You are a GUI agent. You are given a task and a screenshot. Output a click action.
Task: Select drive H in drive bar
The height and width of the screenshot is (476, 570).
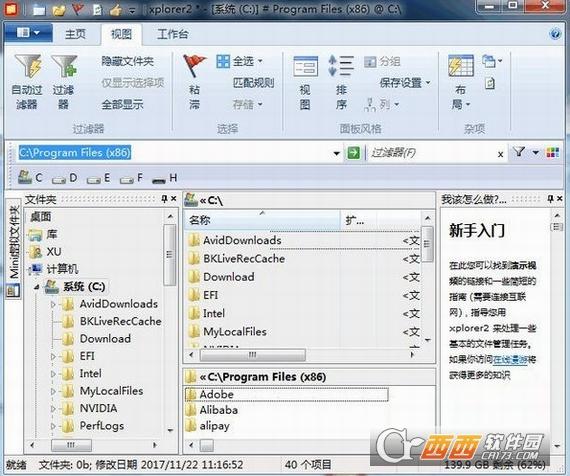[165, 178]
